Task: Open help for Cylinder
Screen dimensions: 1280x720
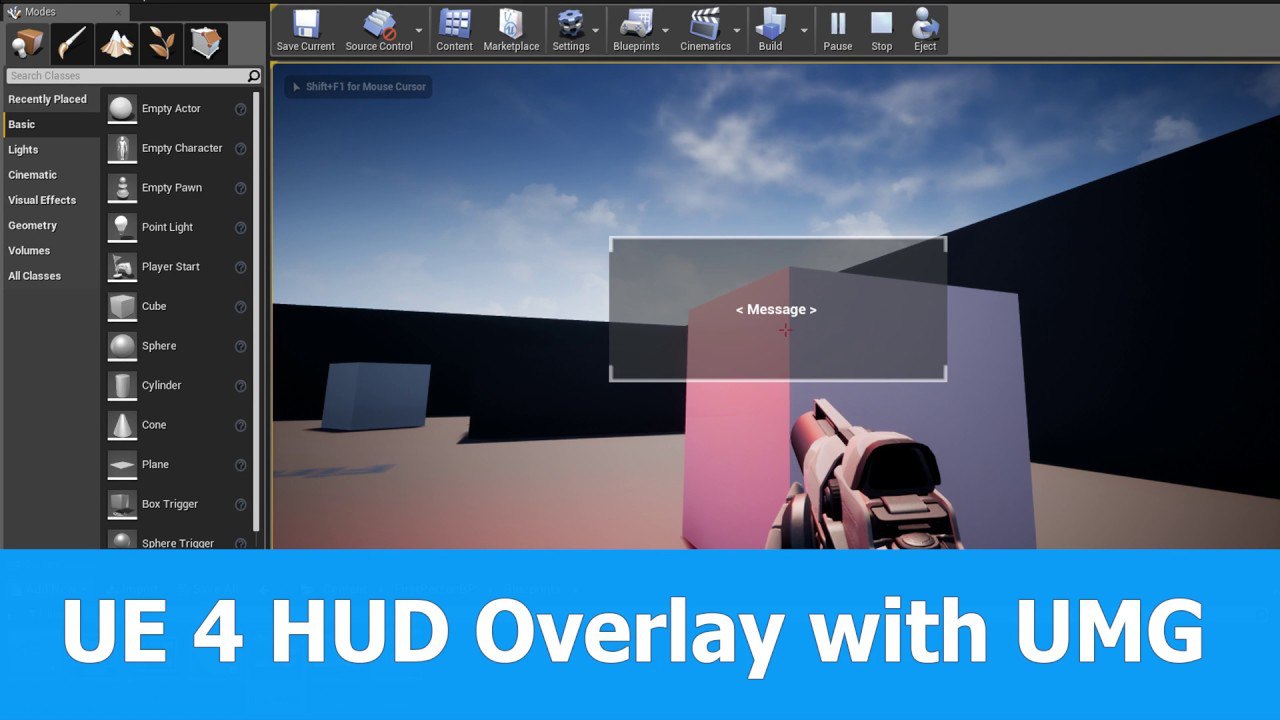Action: point(240,386)
